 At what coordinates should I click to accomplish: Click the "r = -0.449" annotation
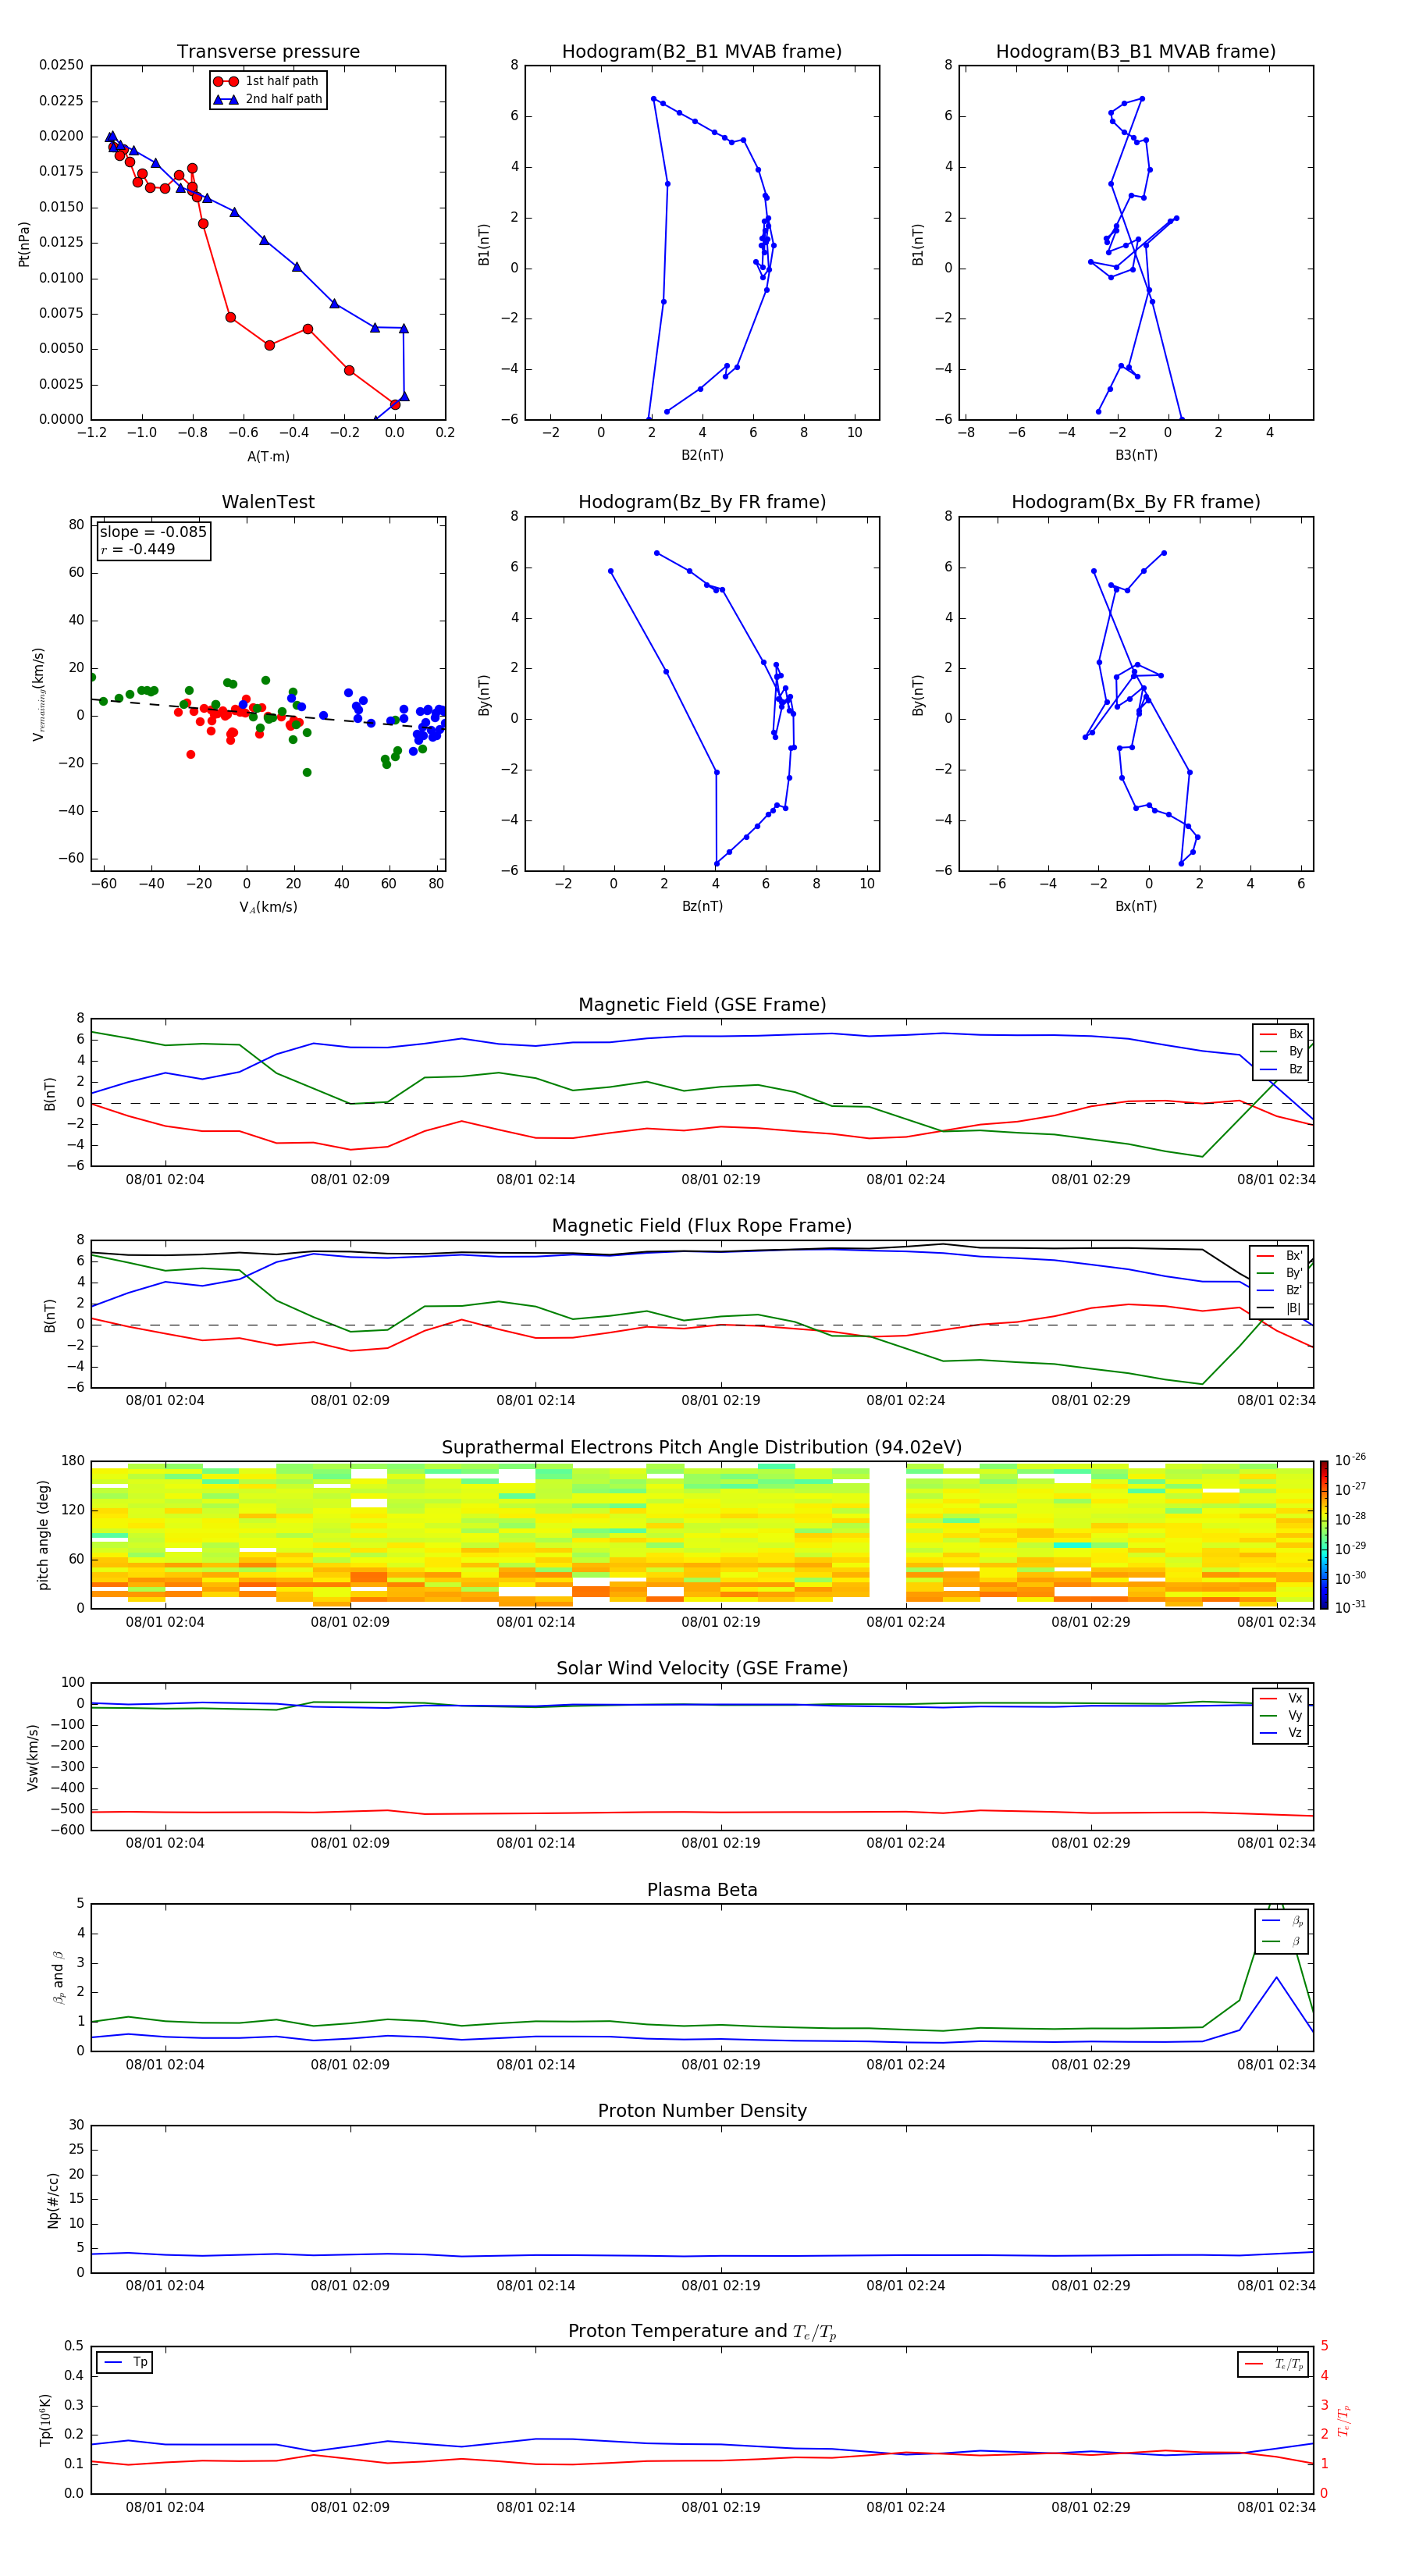click(138, 549)
